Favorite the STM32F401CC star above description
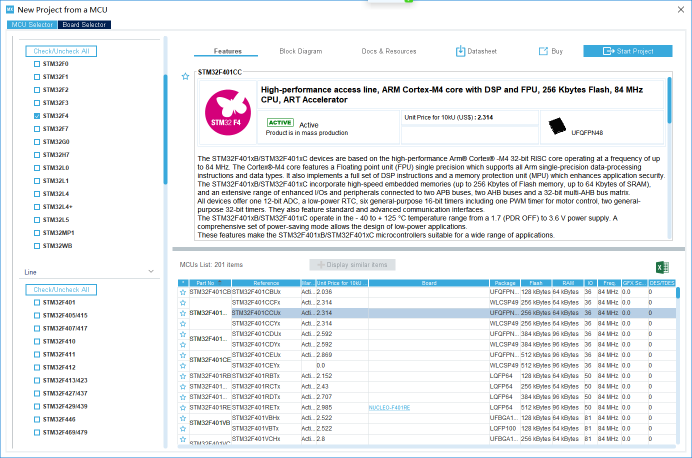Viewport: 692px width, 458px height. coord(185,77)
